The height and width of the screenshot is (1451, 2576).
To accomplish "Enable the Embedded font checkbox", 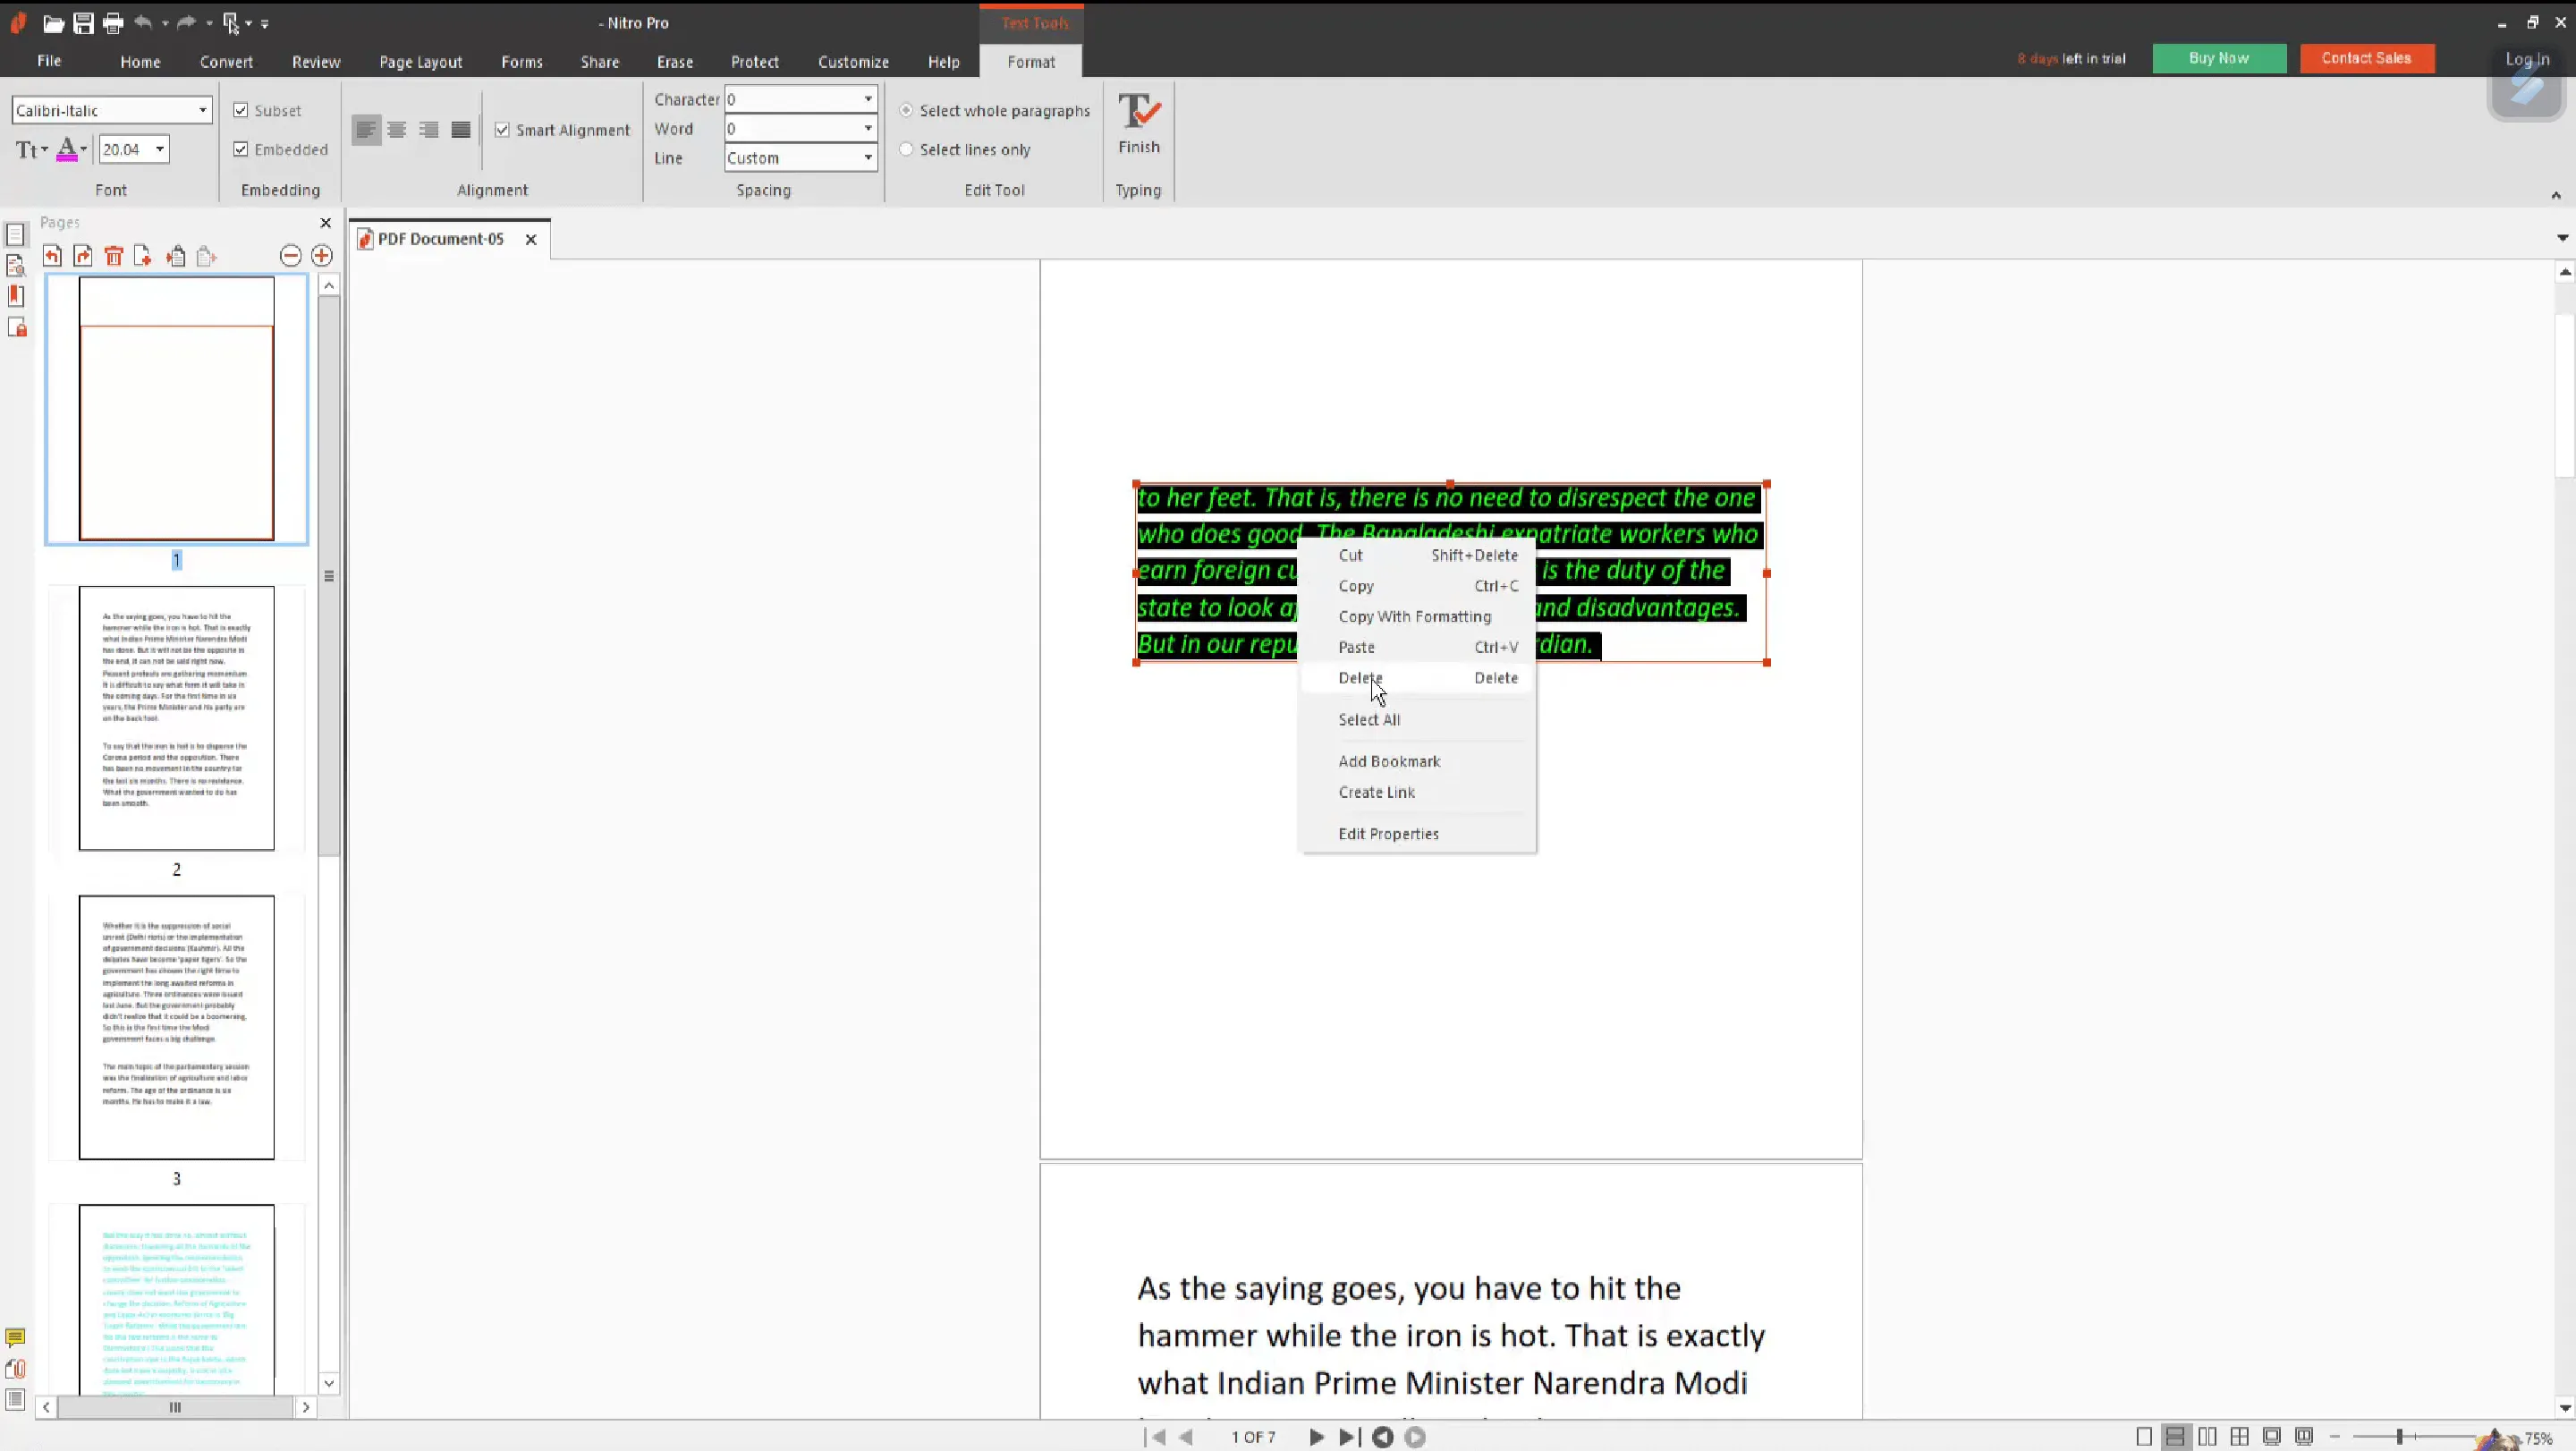I will coord(241,147).
